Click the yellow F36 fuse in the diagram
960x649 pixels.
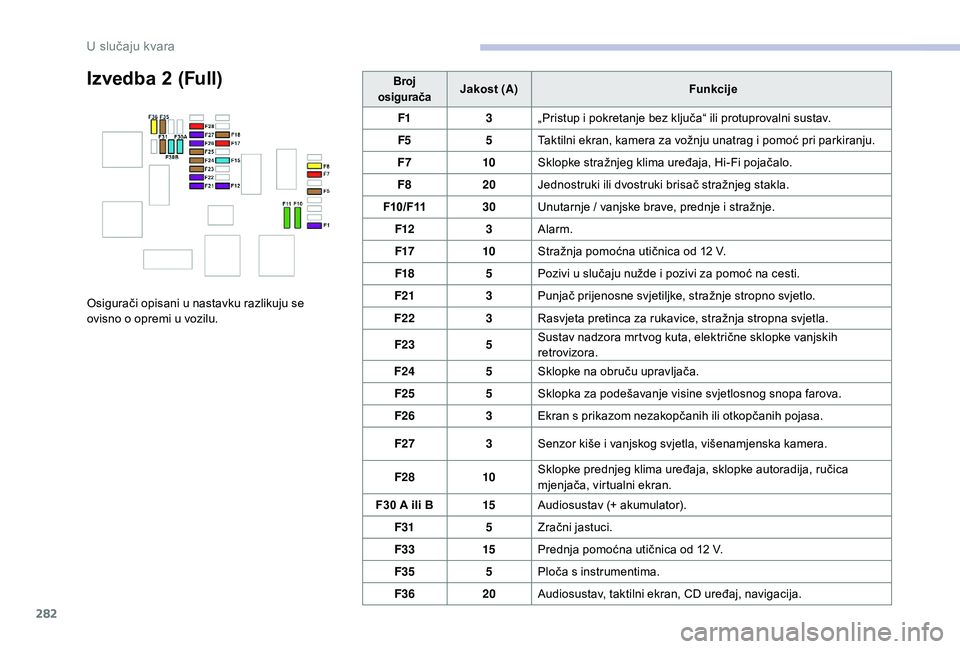click(x=154, y=127)
